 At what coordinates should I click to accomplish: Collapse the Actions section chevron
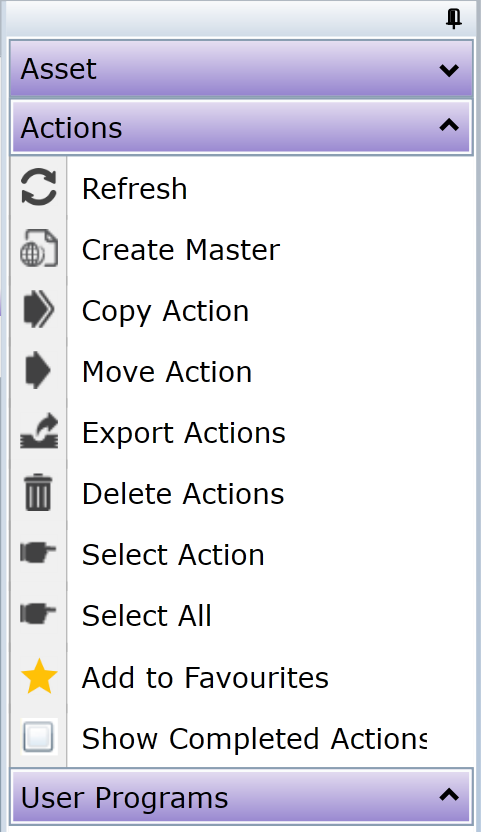[449, 126]
